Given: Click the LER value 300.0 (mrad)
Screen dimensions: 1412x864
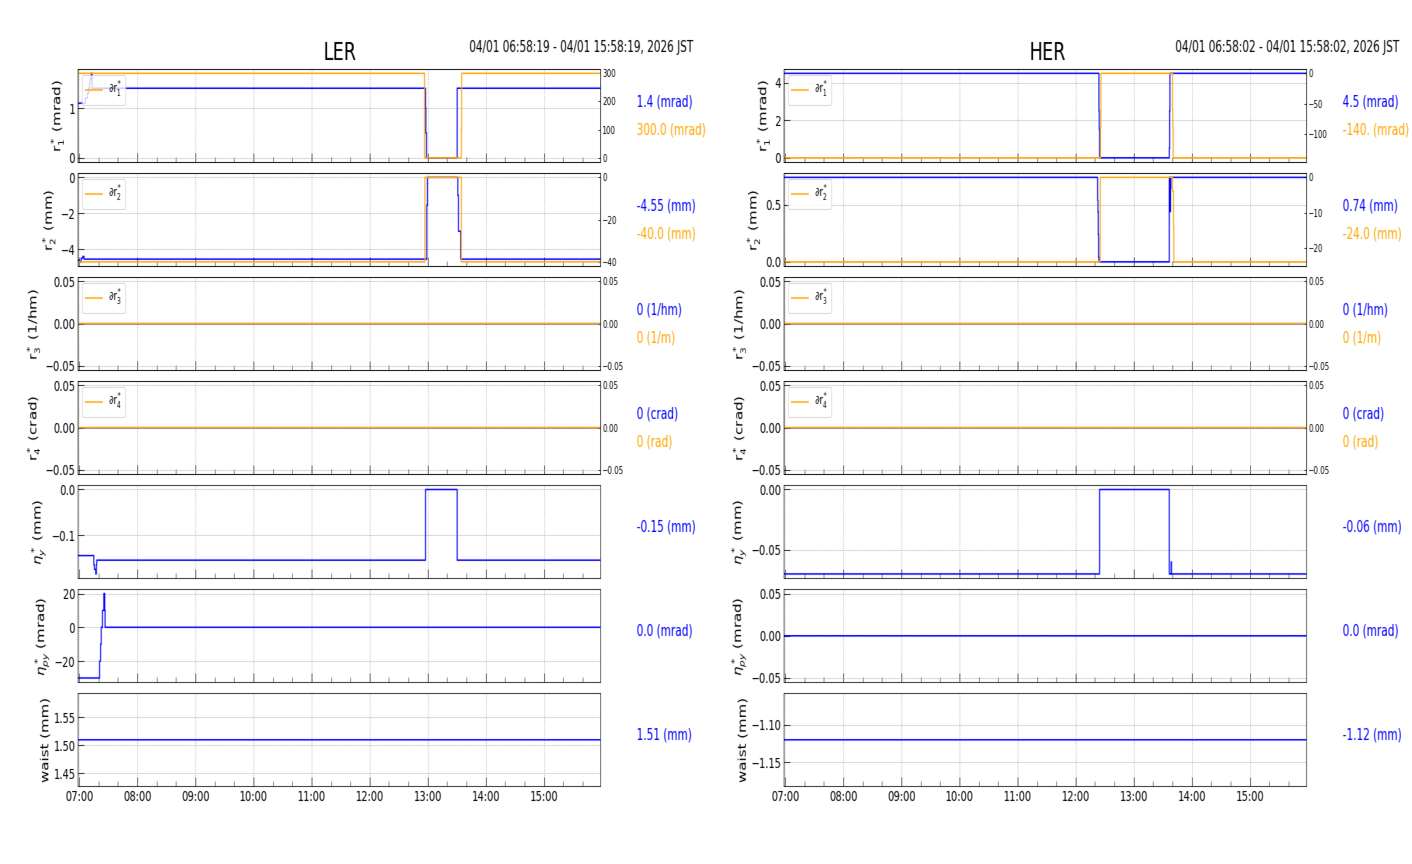Looking at the screenshot, I should coord(671,130).
